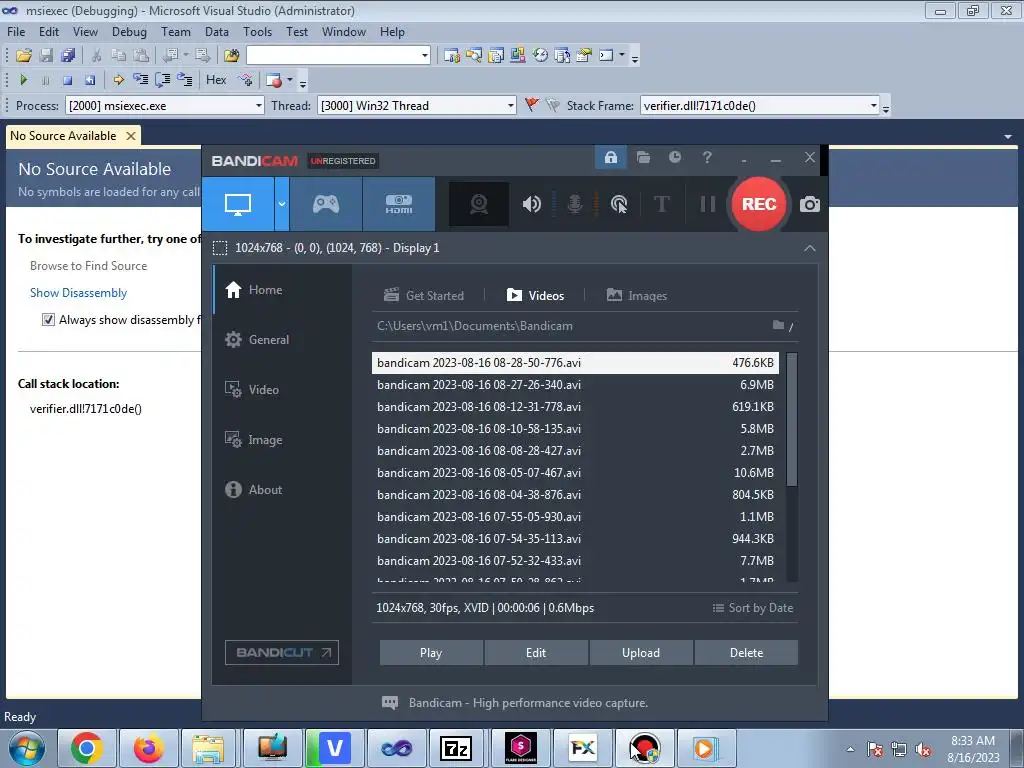Open Firefox from the taskbar
1024x768 pixels.
pos(148,748)
